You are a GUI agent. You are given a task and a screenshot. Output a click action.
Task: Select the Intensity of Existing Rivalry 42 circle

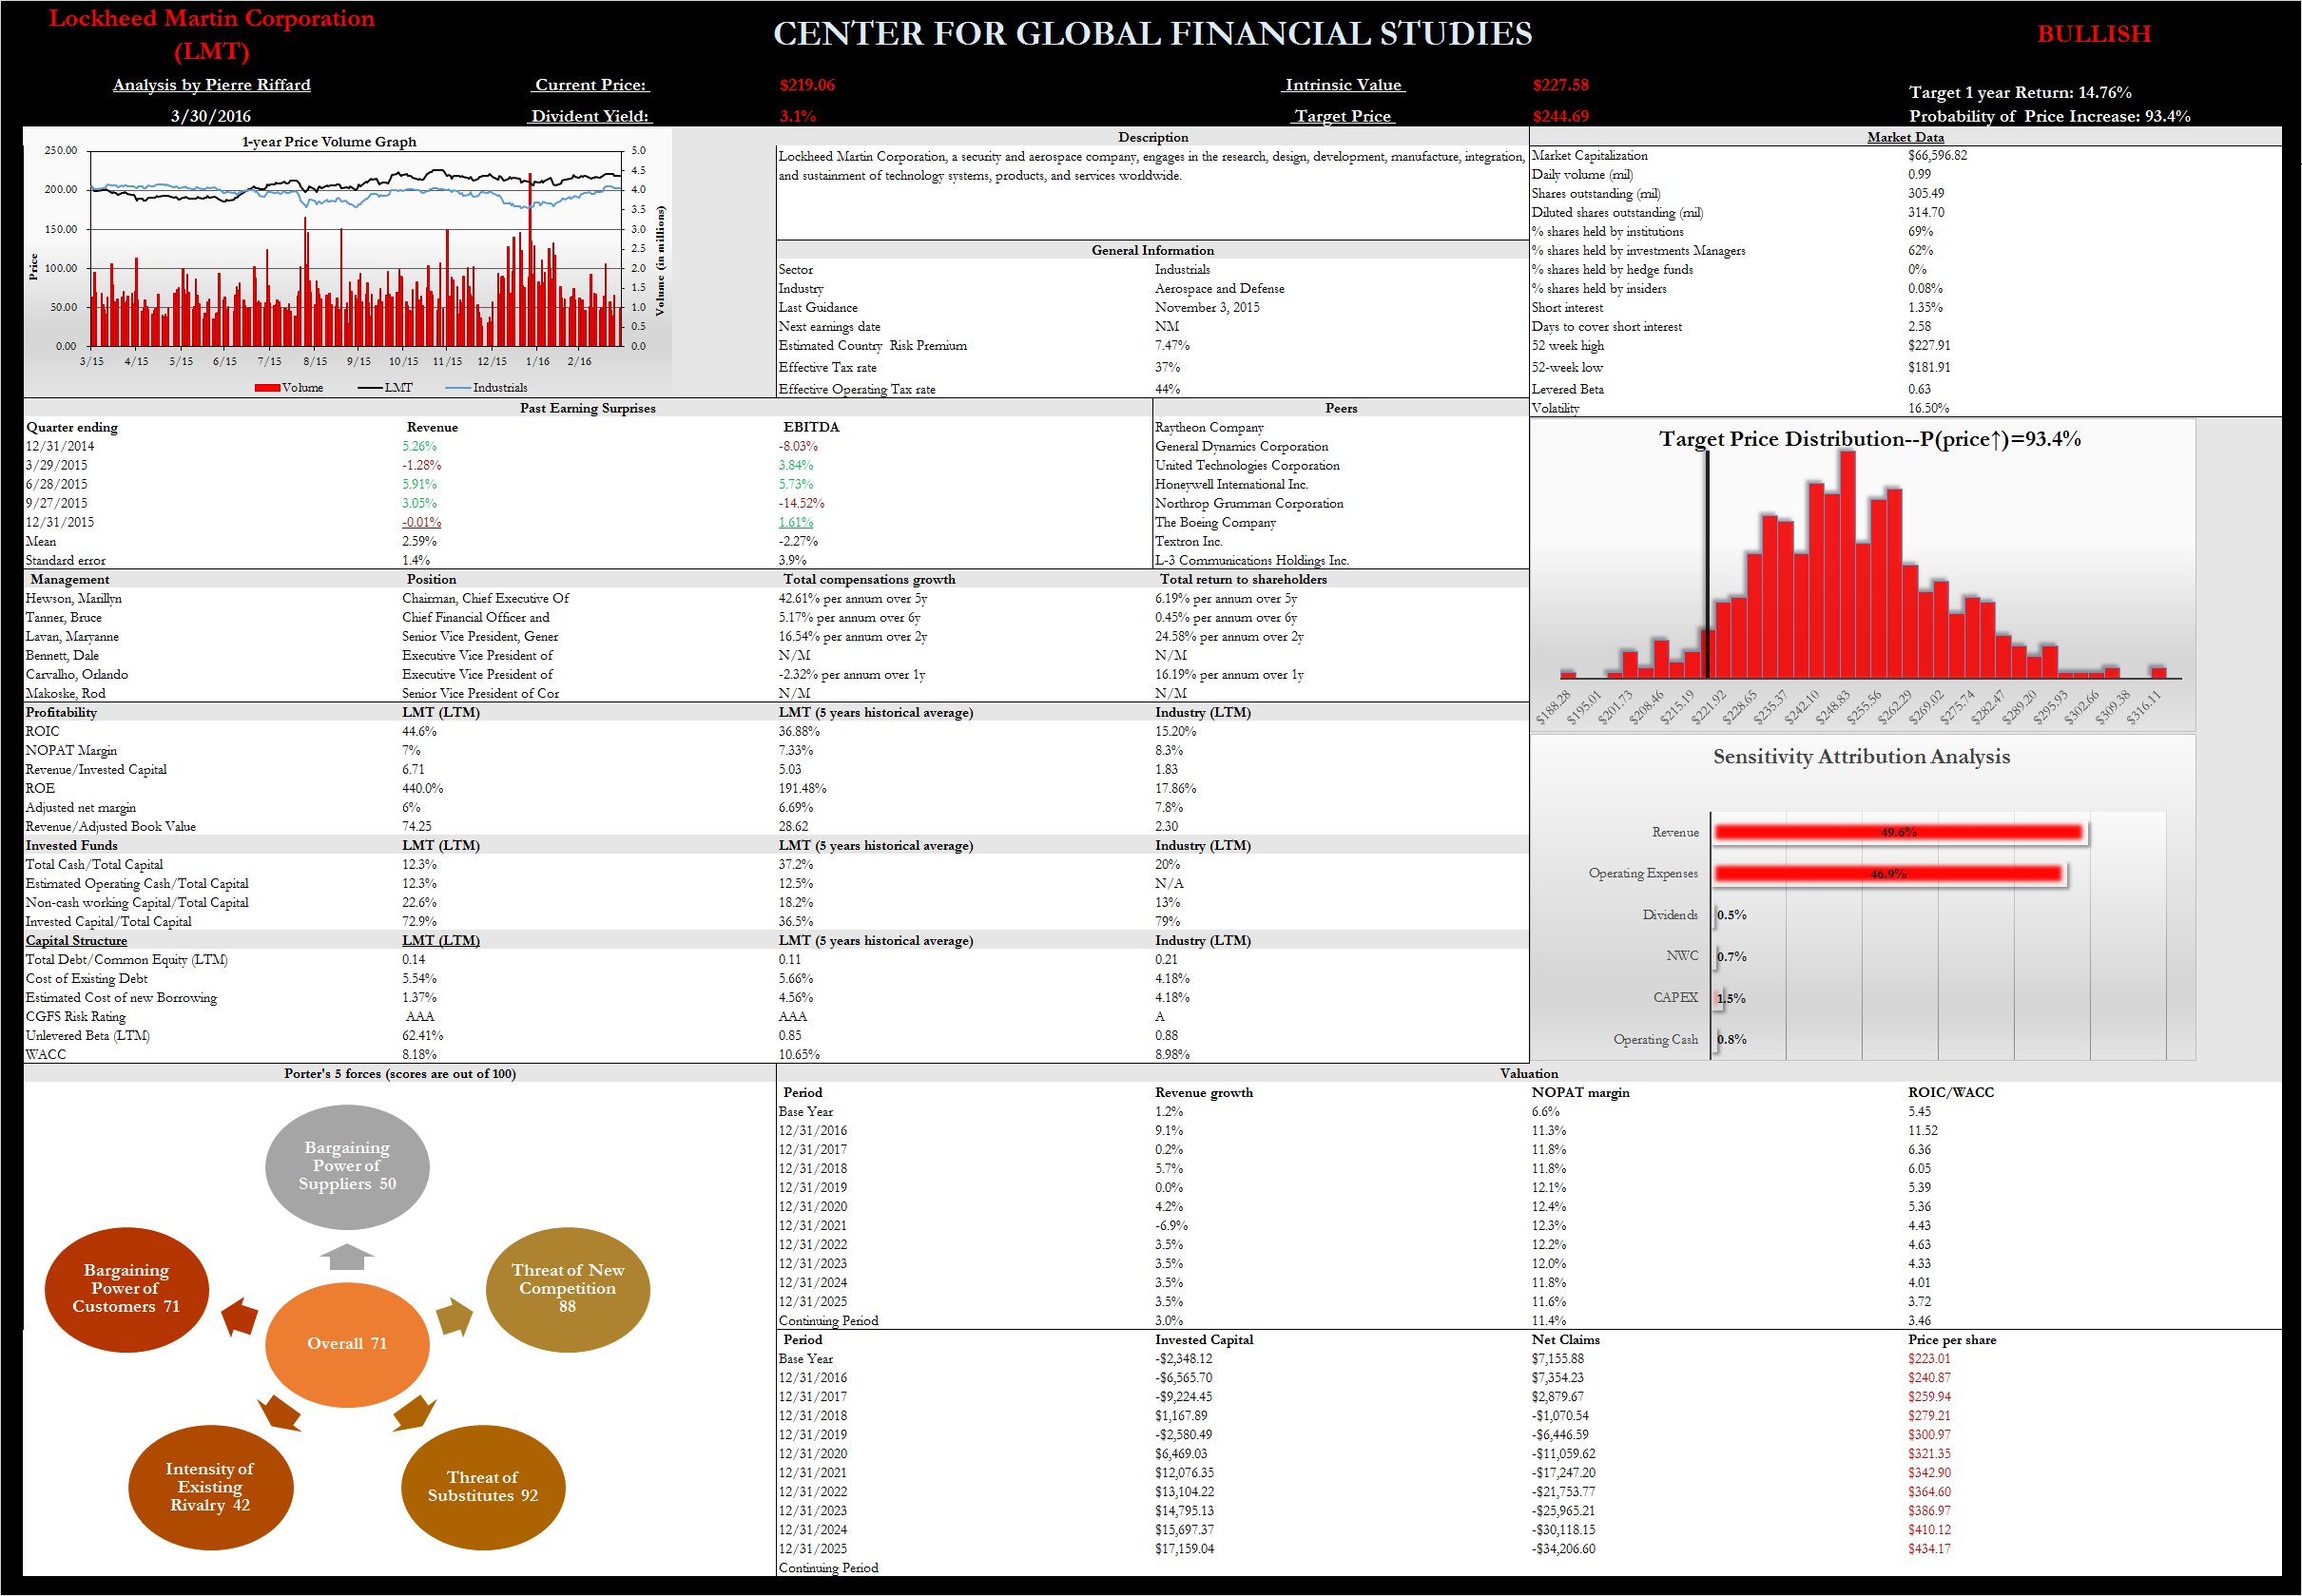click(x=210, y=1486)
